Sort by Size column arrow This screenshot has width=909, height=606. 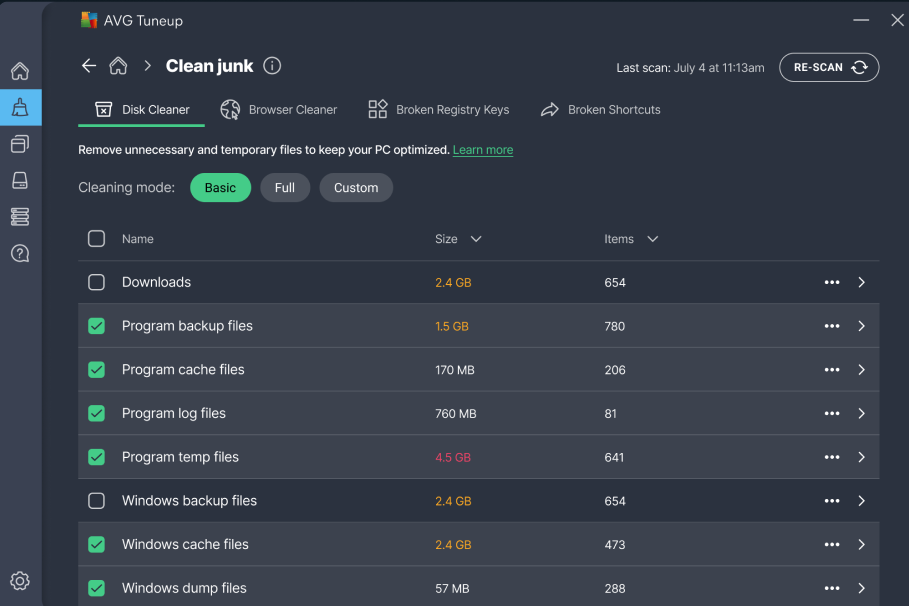[x=476, y=239]
